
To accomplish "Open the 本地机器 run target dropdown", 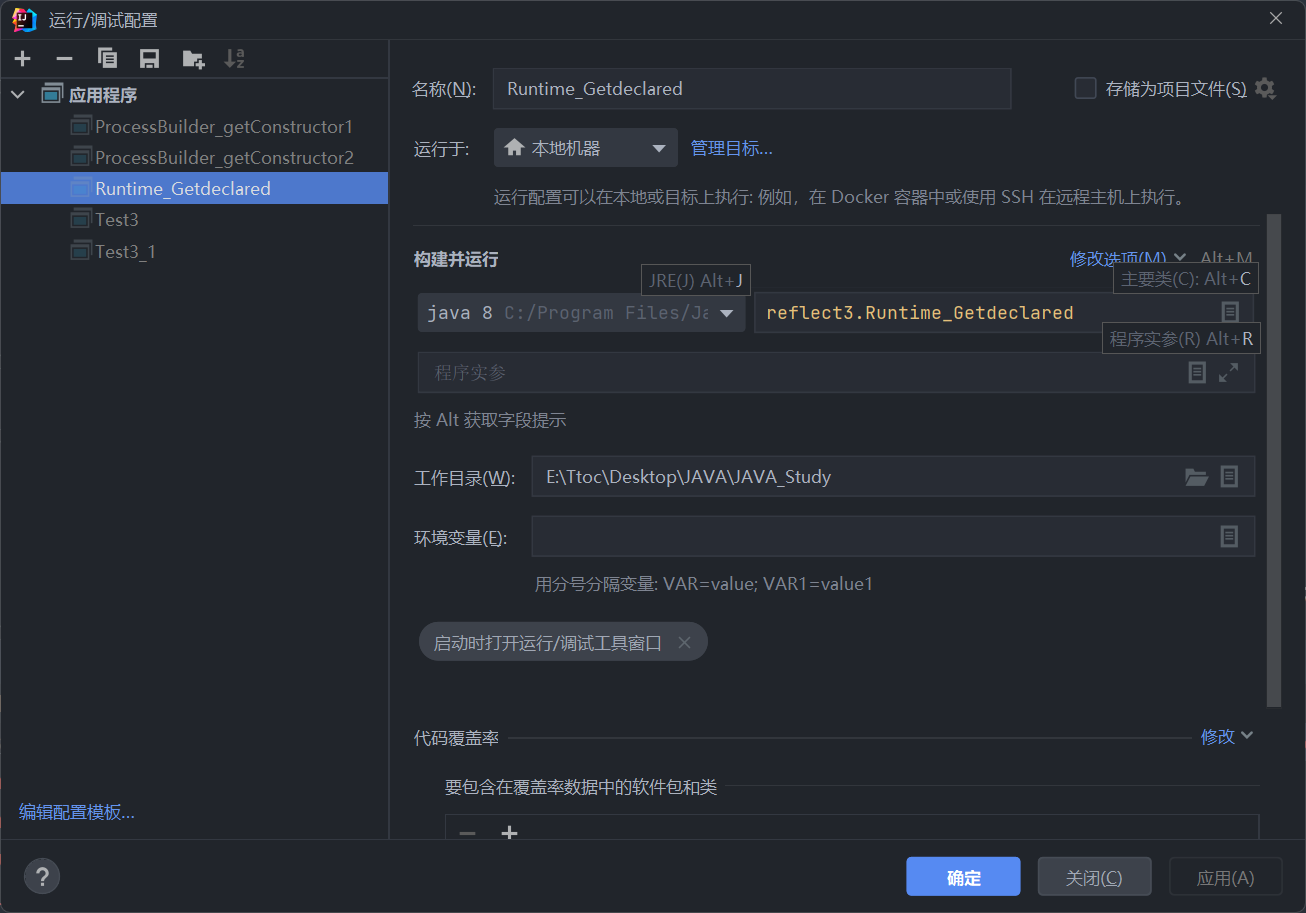I will click(586, 148).
